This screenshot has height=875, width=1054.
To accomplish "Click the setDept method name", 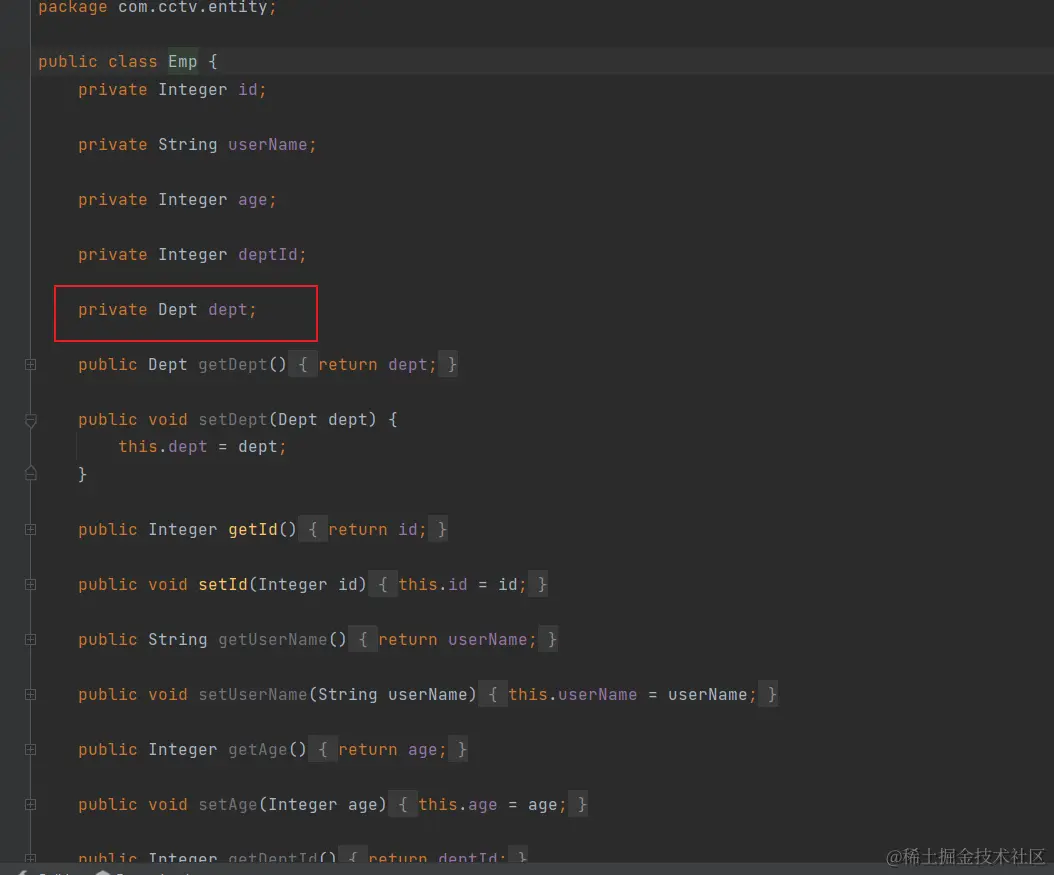I will pos(233,420).
